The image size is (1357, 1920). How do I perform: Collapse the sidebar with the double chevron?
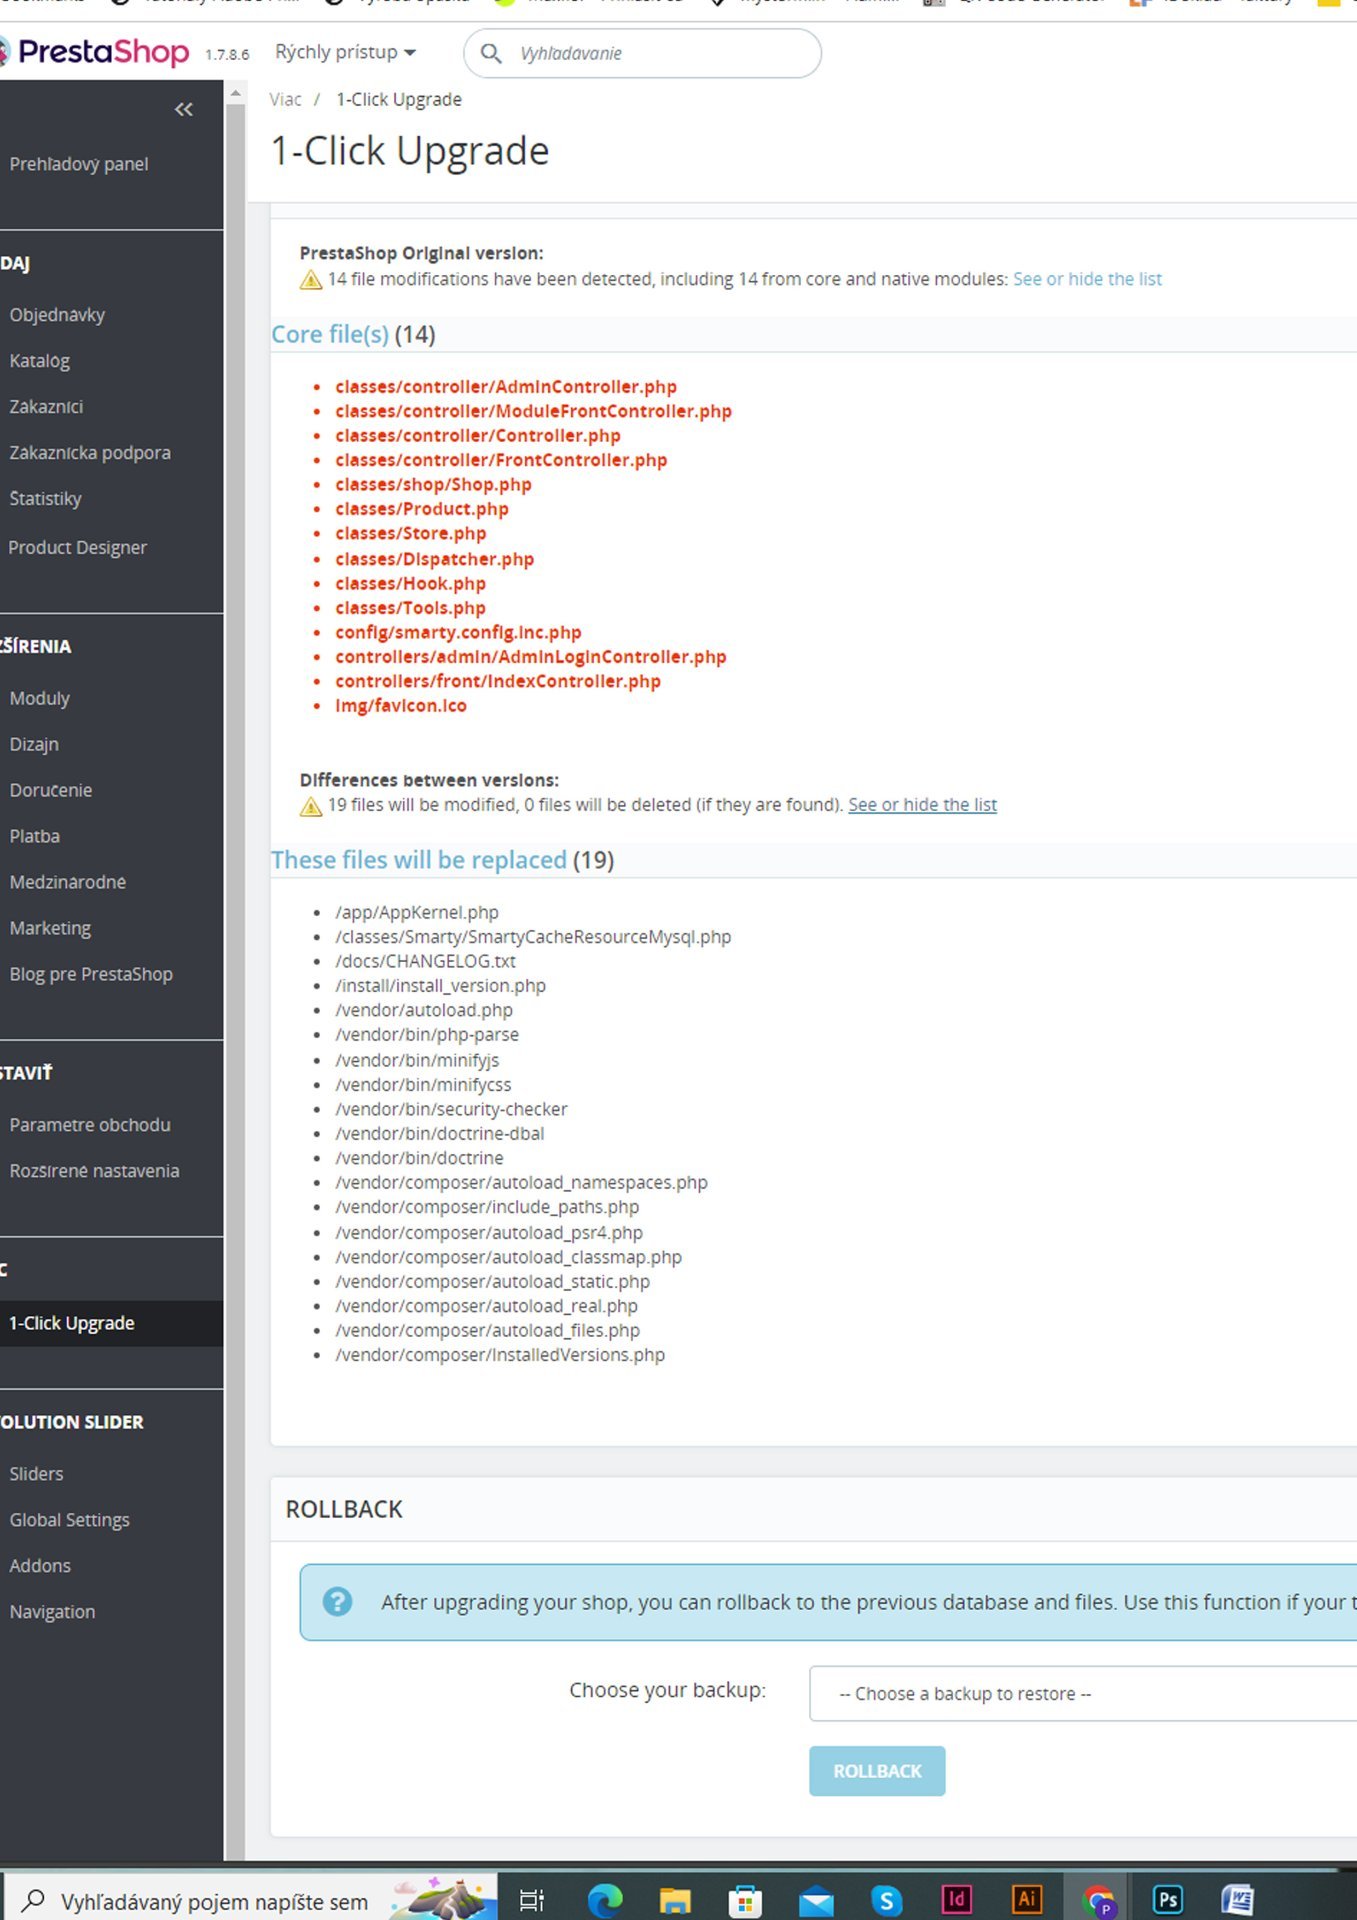point(184,109)
